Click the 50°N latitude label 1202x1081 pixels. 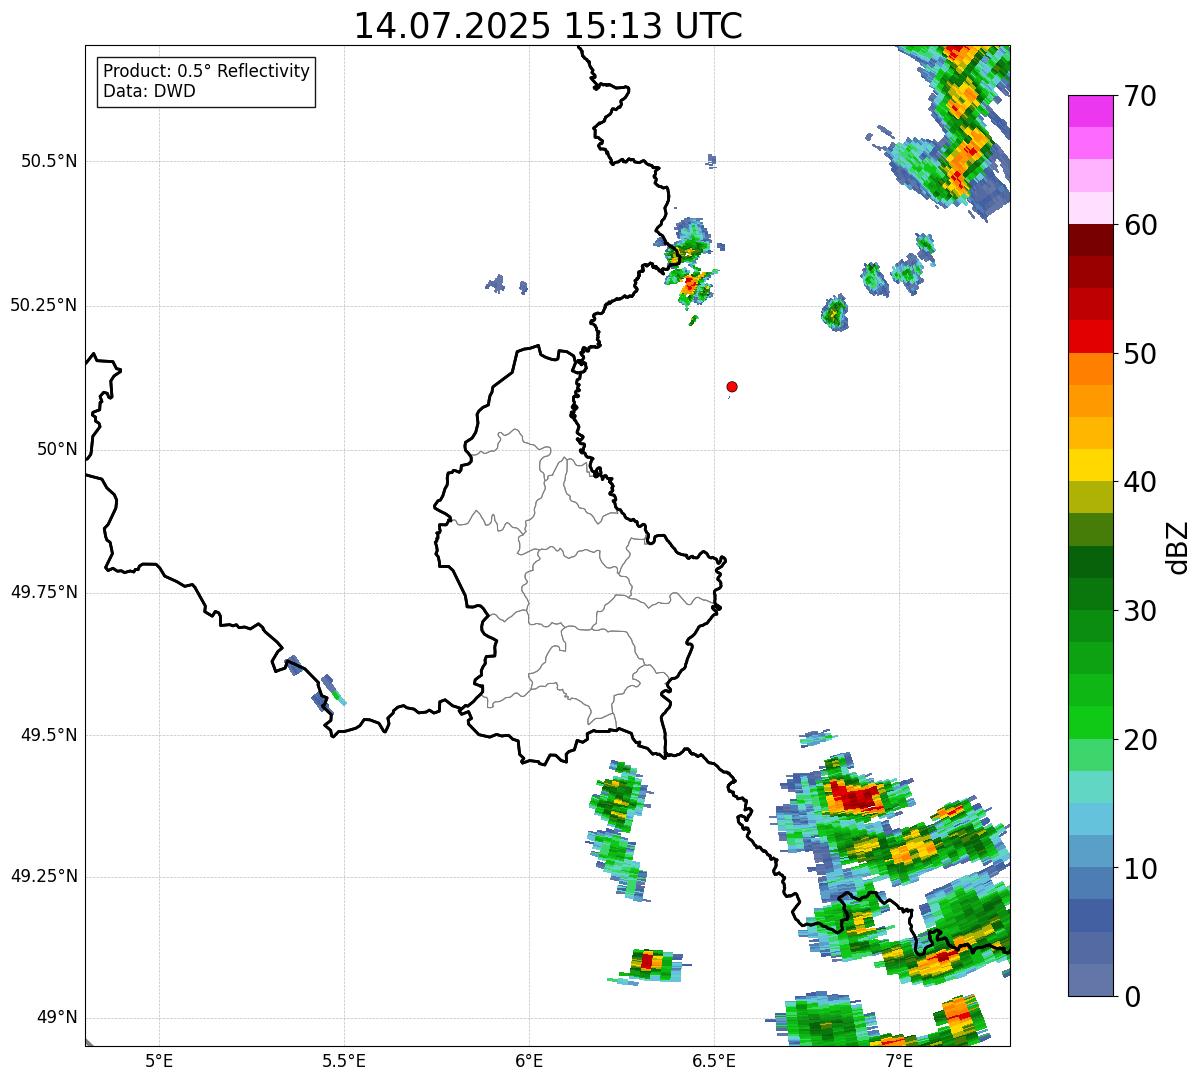(57, 449)
